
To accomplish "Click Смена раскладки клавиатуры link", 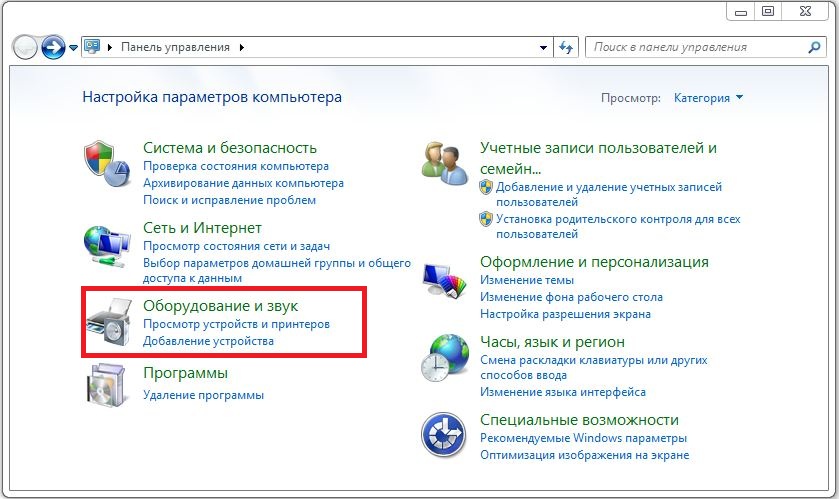I will (593, 367).
